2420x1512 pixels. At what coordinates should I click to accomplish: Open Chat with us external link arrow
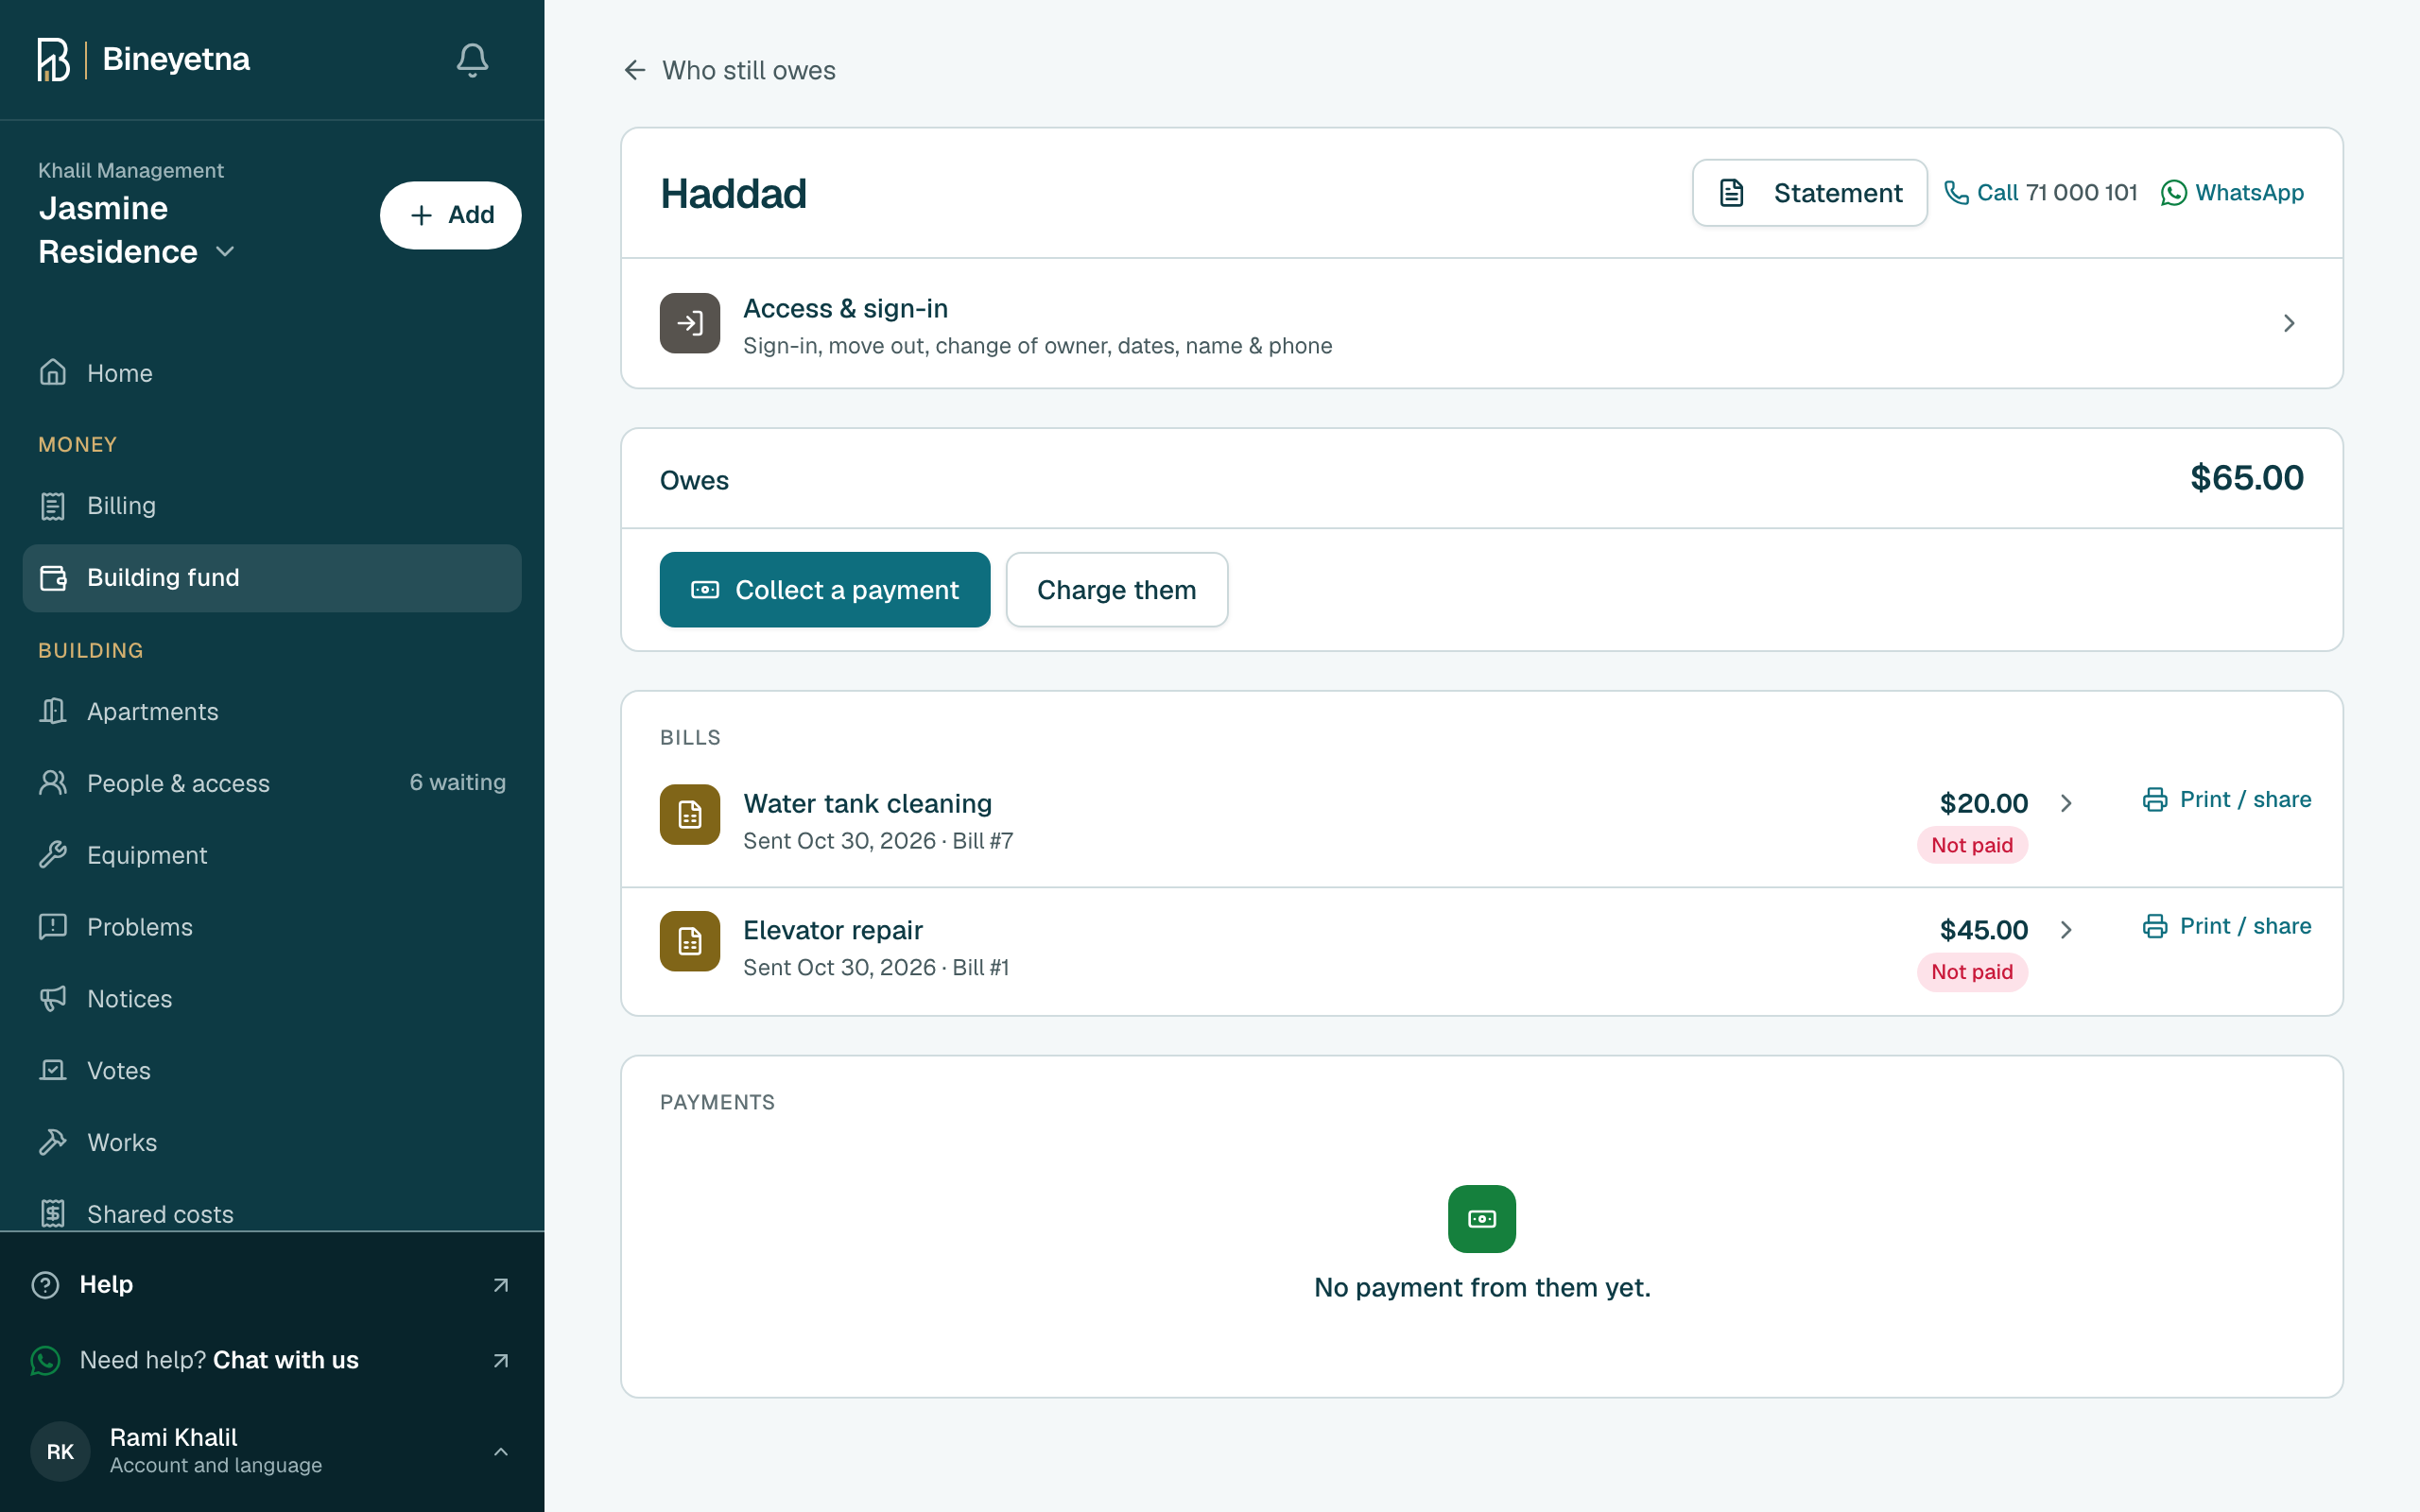(501, 1361)
